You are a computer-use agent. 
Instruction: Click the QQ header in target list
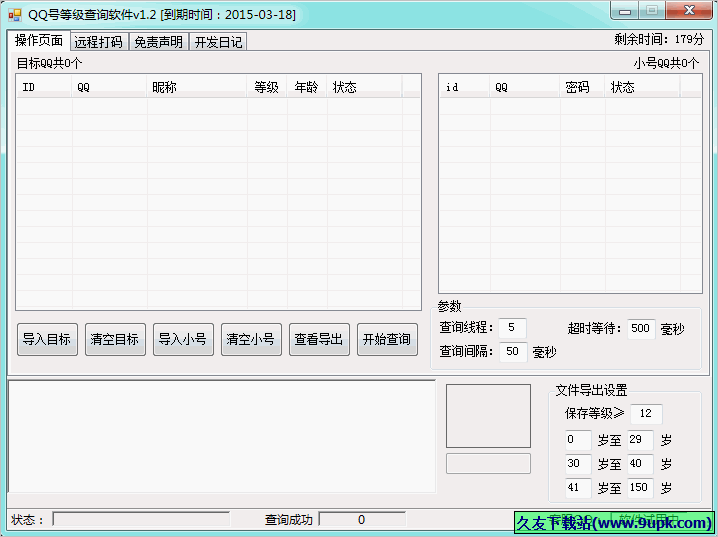109,87
